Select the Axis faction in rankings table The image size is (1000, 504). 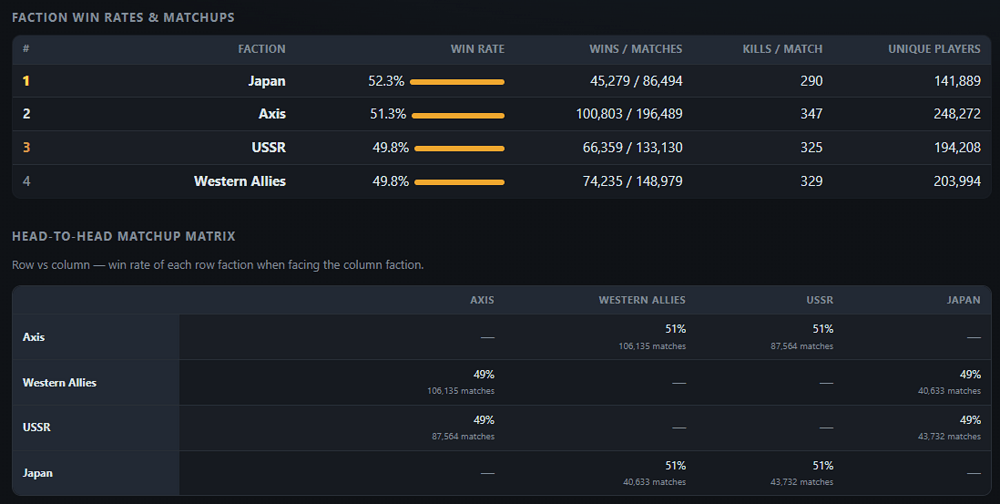(x=272, y=114)
